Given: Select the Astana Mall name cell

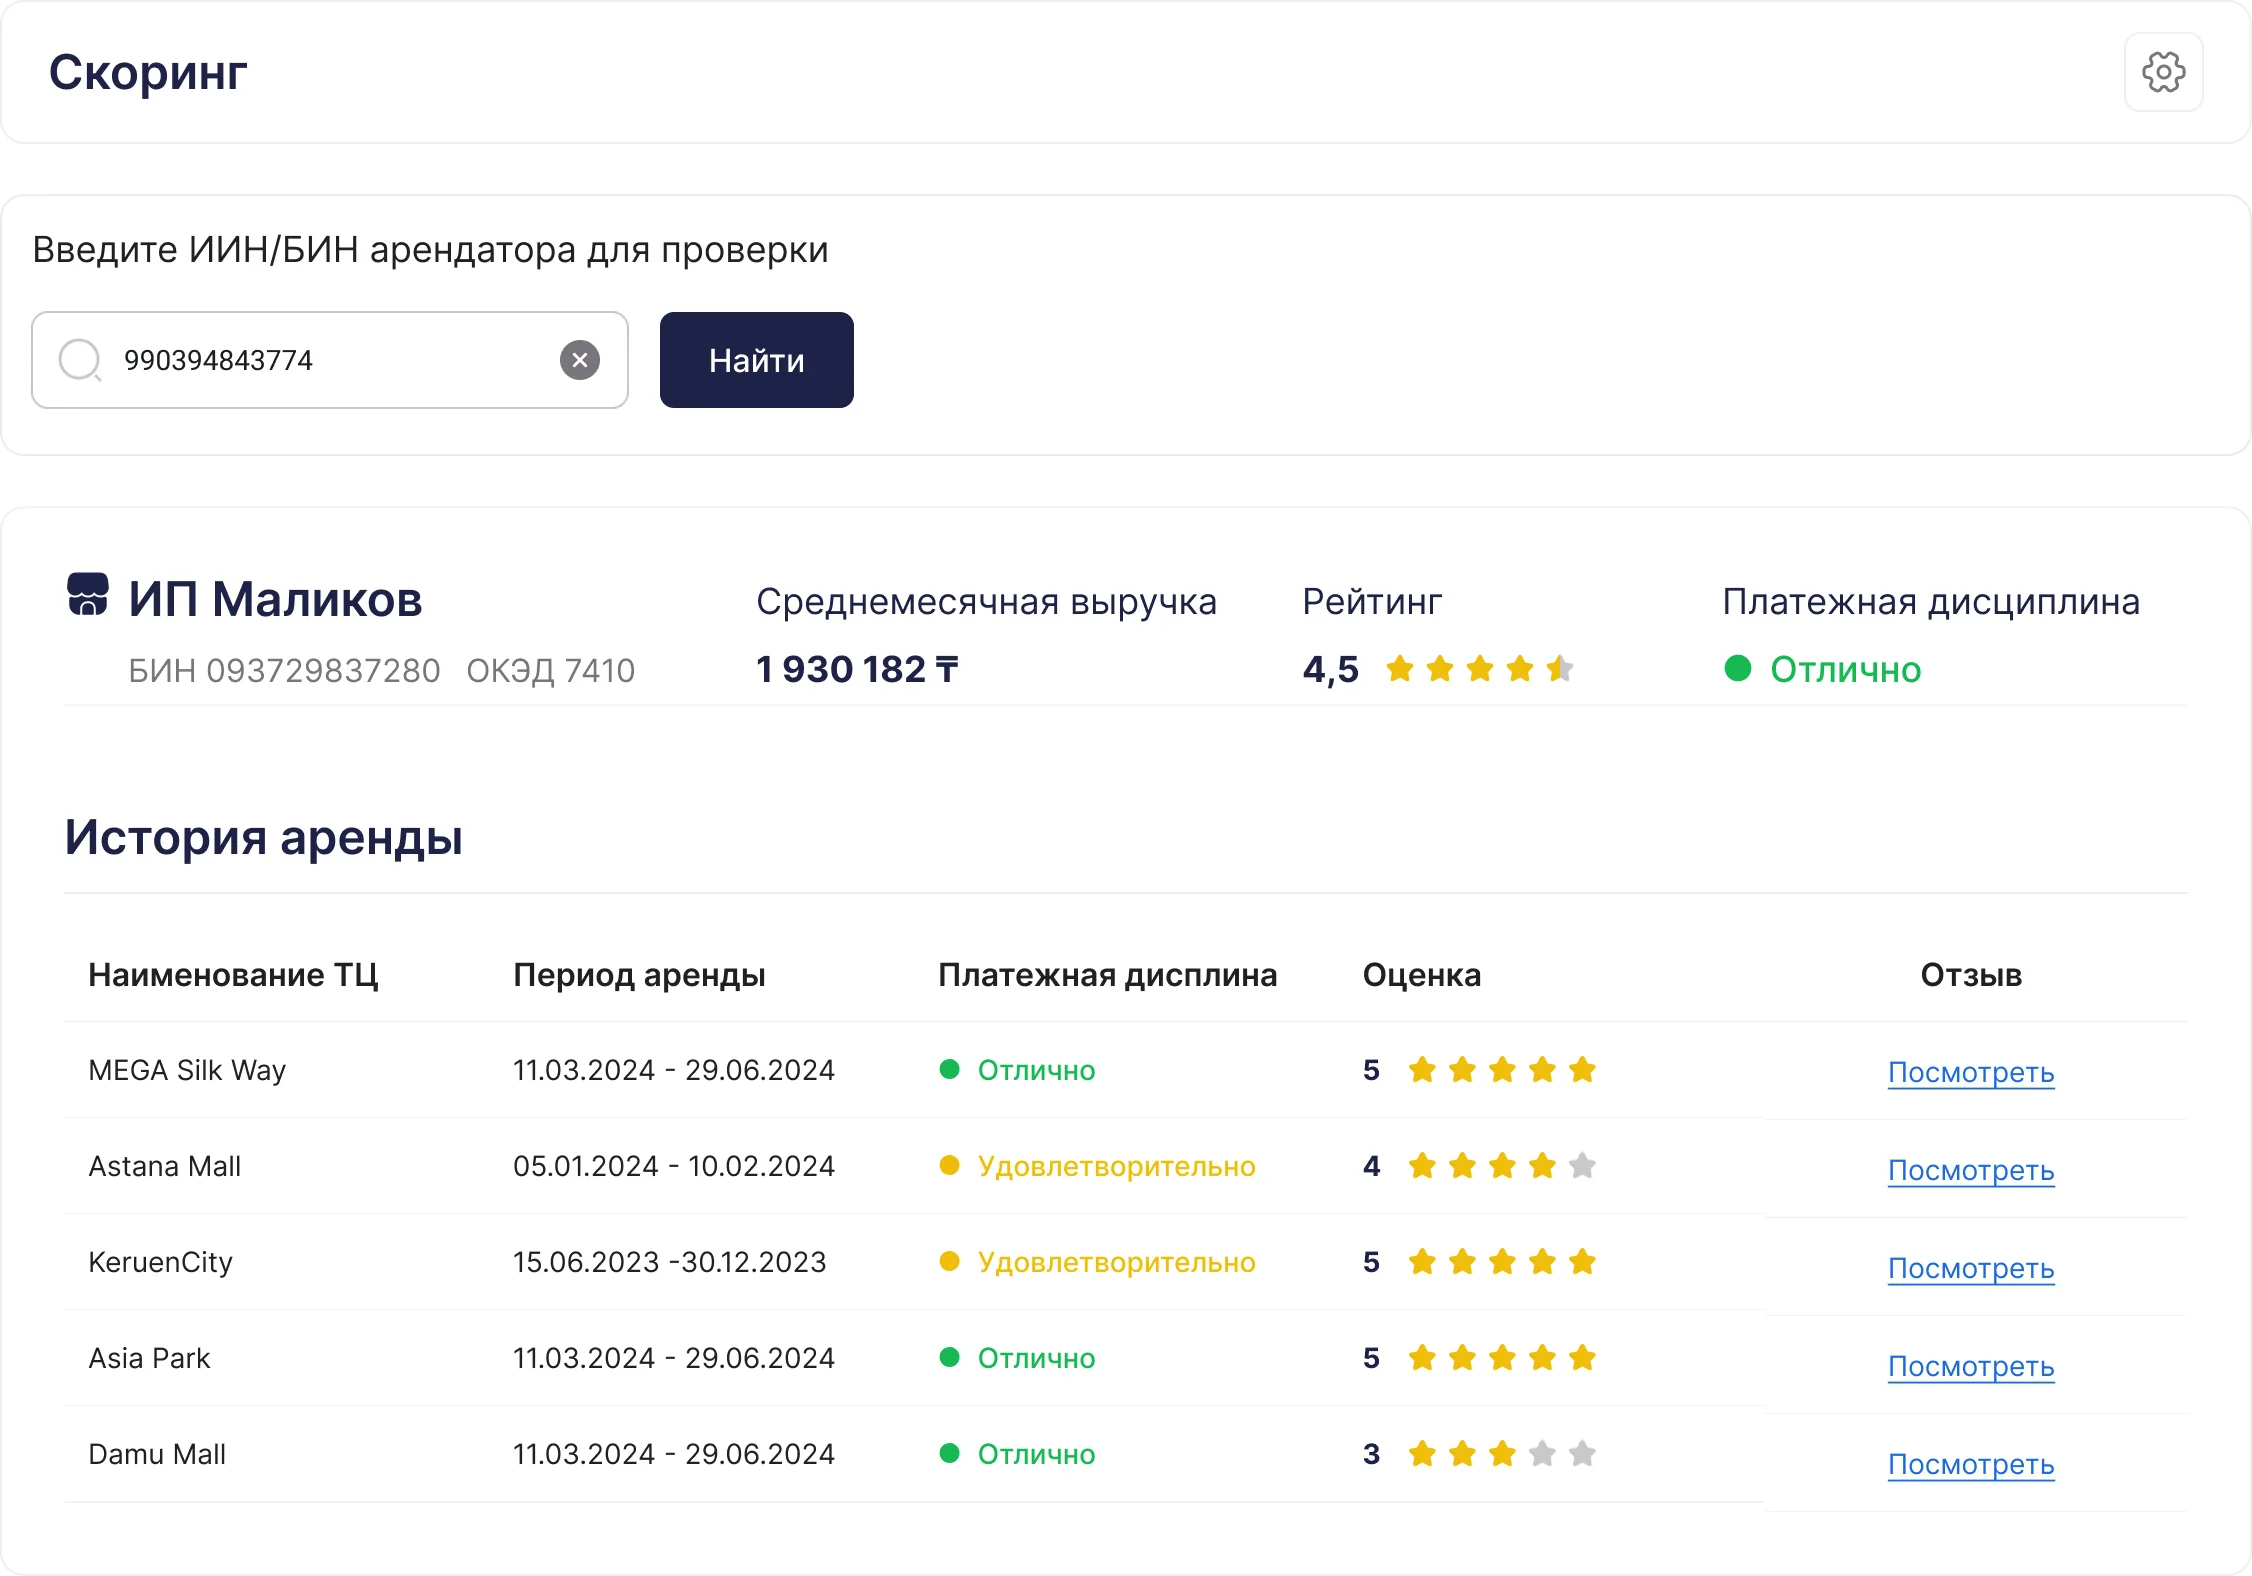Looking at the screenshot, I should click(x=165, y=1166).
